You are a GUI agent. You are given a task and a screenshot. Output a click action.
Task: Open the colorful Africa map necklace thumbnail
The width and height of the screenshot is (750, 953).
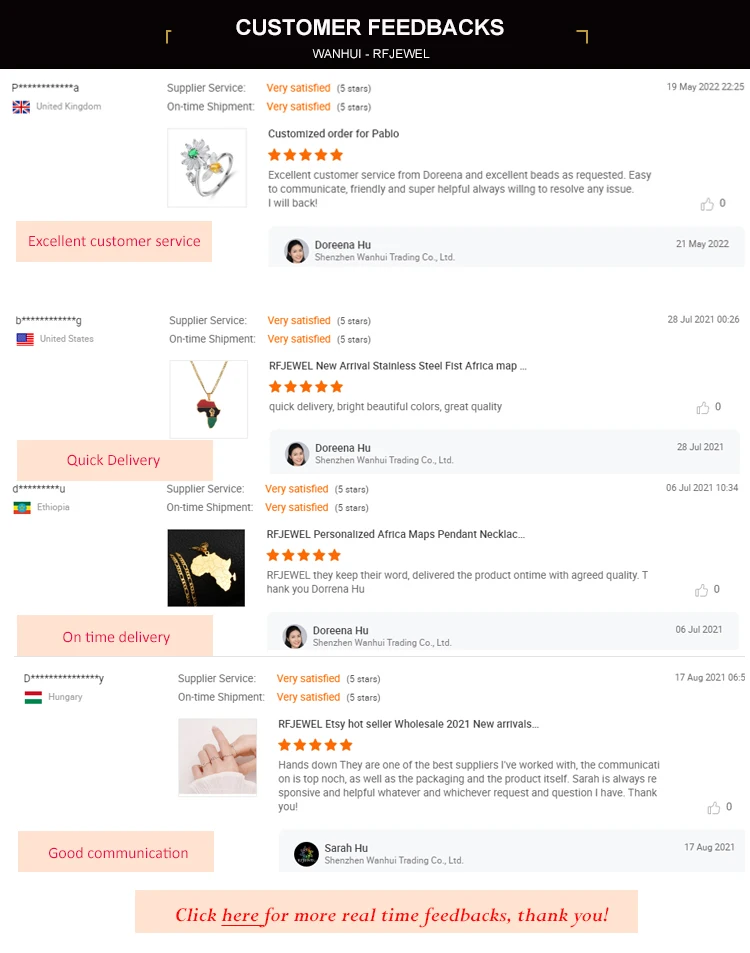coord(208,399)
